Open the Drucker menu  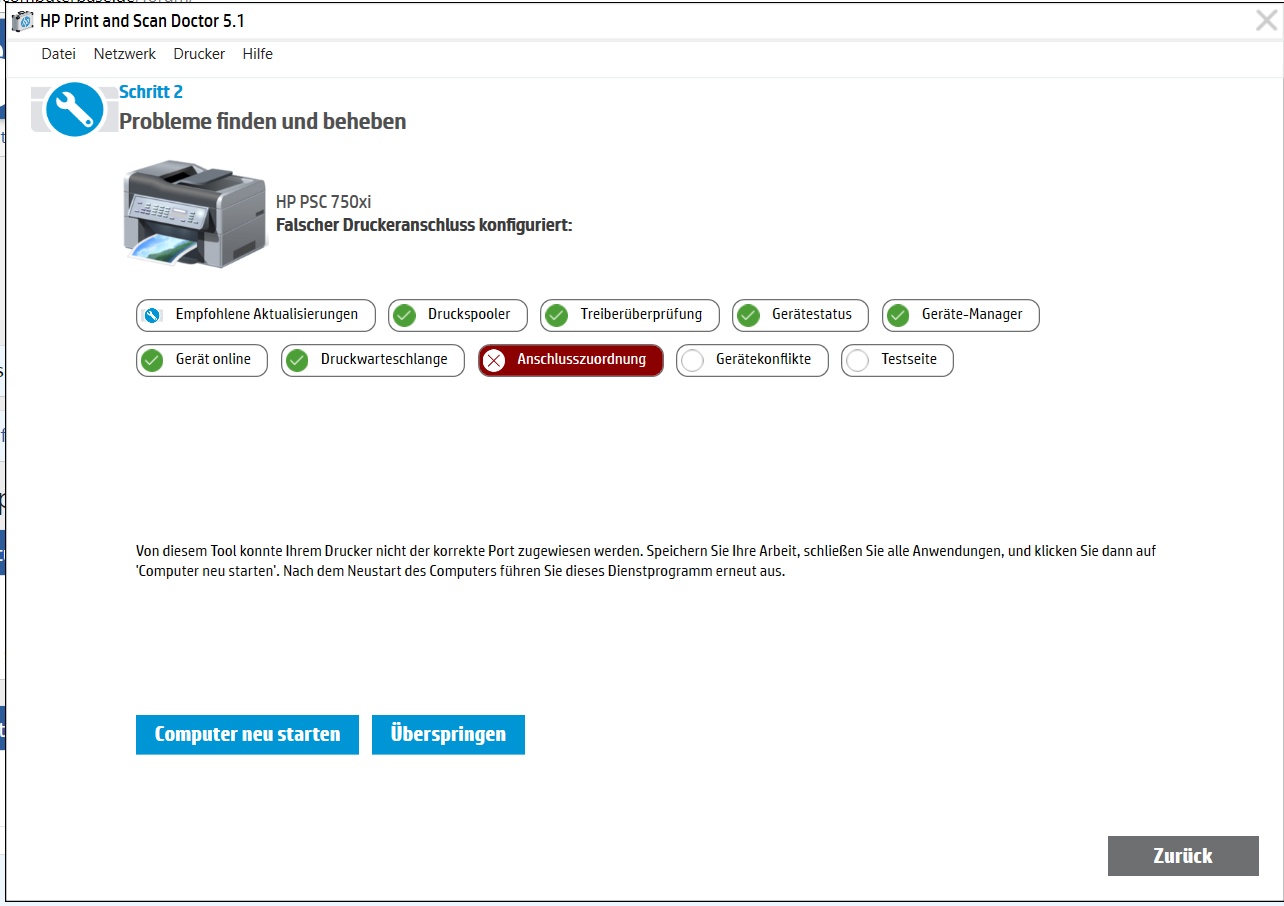click(x=199, y=54)
